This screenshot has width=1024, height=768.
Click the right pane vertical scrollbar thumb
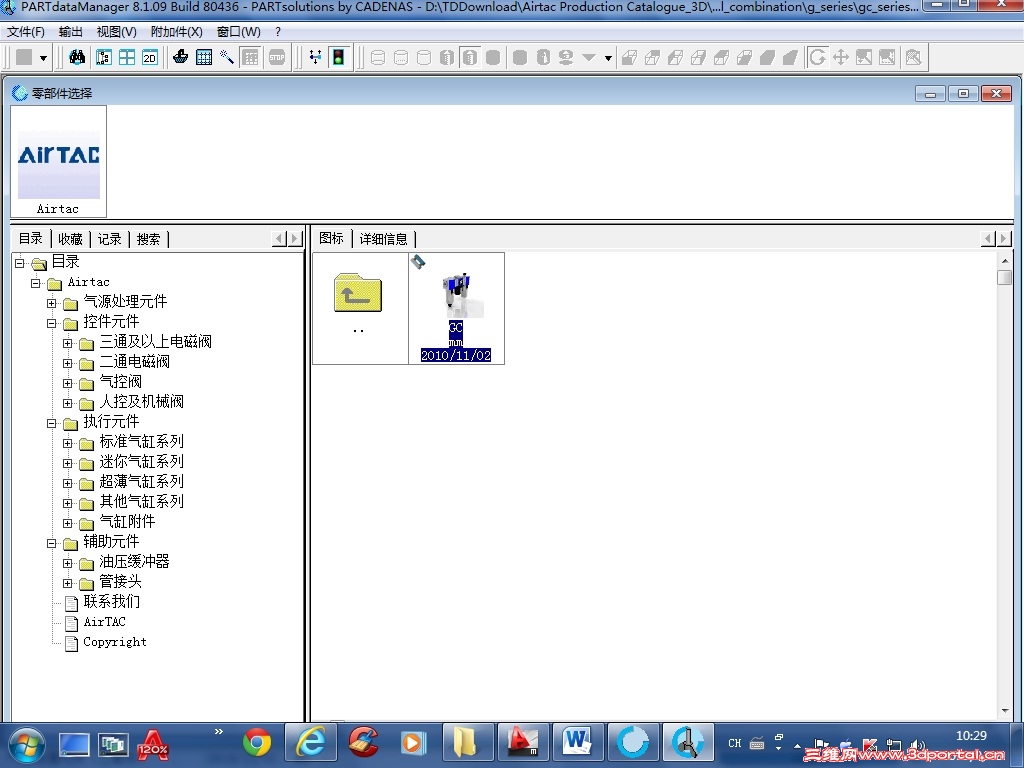(1004, 277)
